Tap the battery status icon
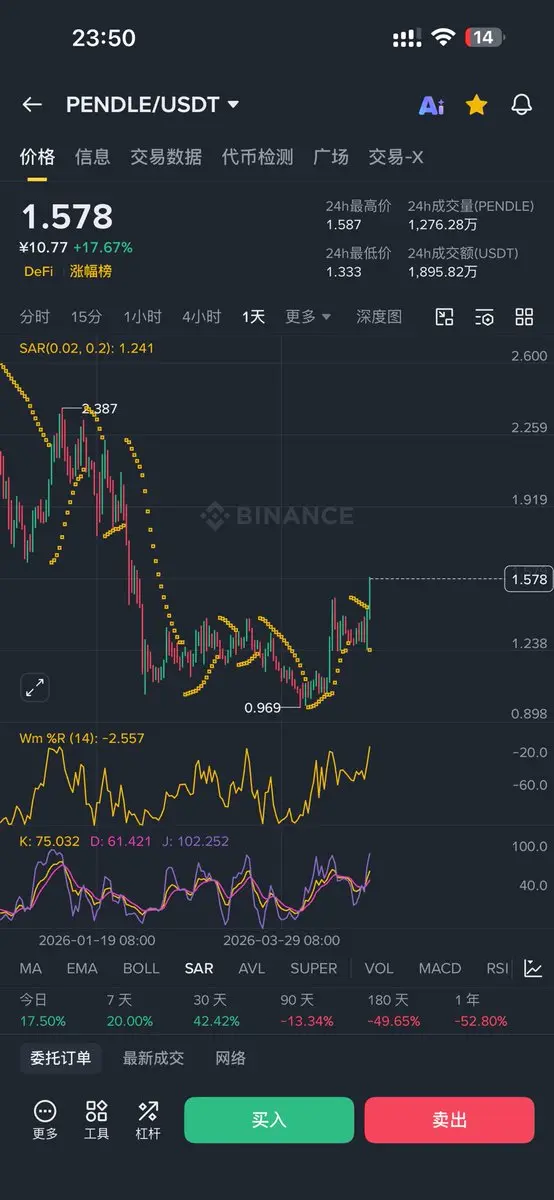 (484, 37)
